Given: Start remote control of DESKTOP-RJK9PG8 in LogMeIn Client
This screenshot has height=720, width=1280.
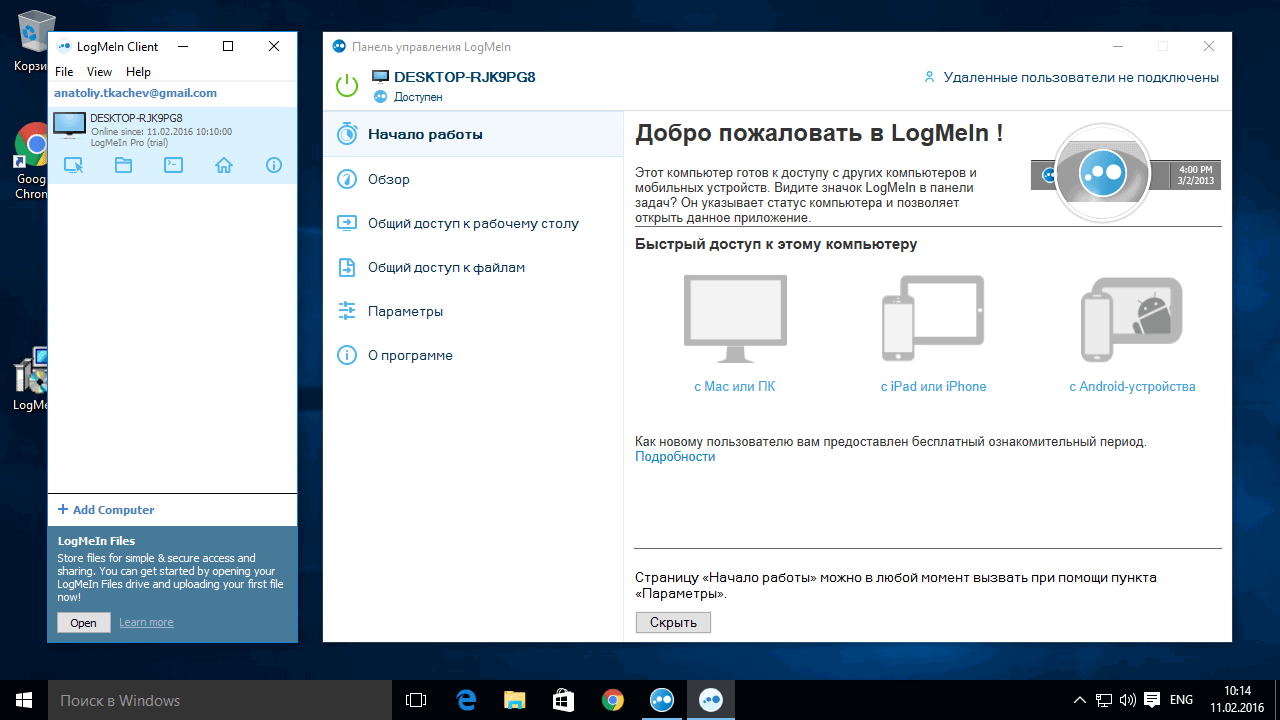Looking at the screenshot, I should [73, 165].
